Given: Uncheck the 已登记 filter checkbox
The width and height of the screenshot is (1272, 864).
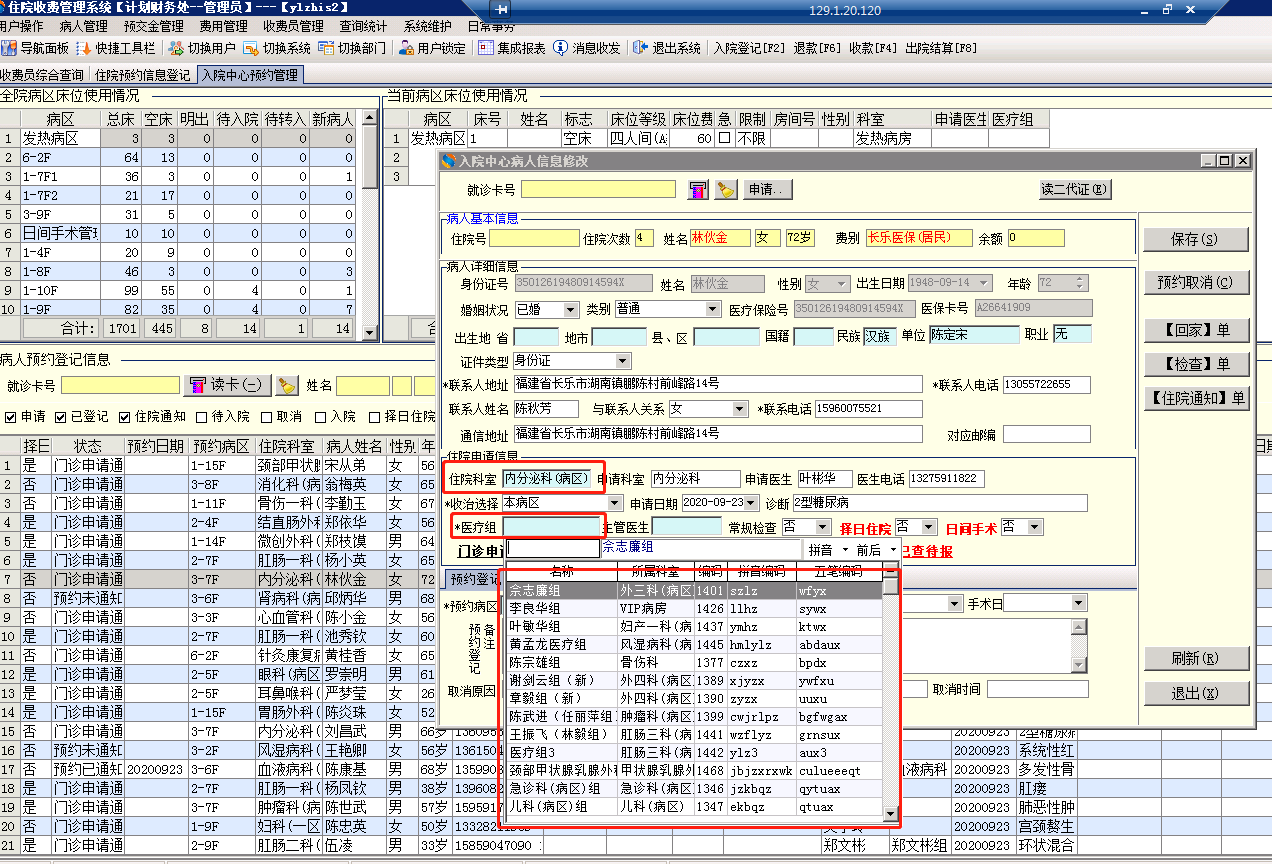Looking at the screenshot, I should click(x=60, y=417).
